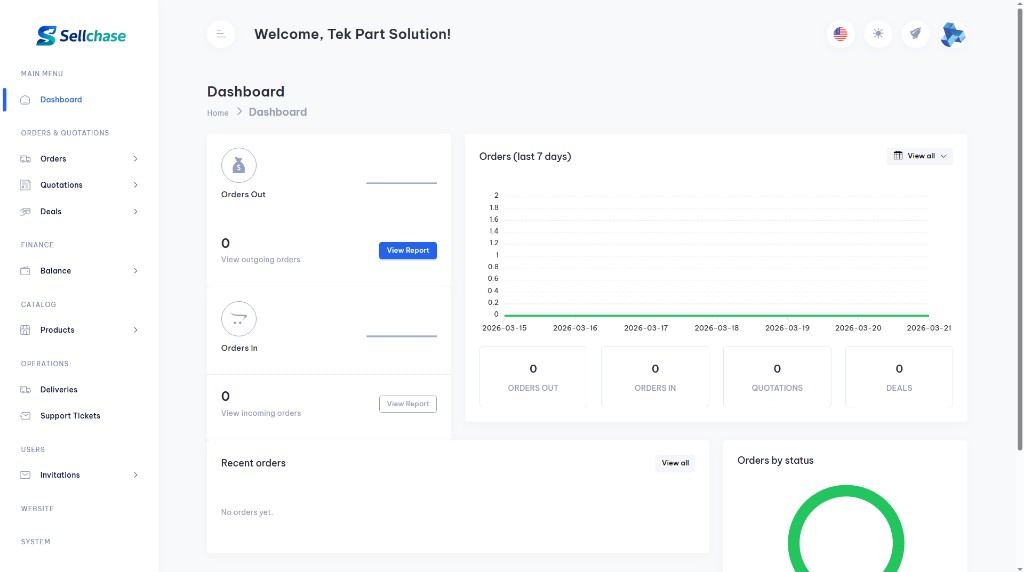
Task: Click the 'Orders by status' heading
Action: [x=775, y=460]
